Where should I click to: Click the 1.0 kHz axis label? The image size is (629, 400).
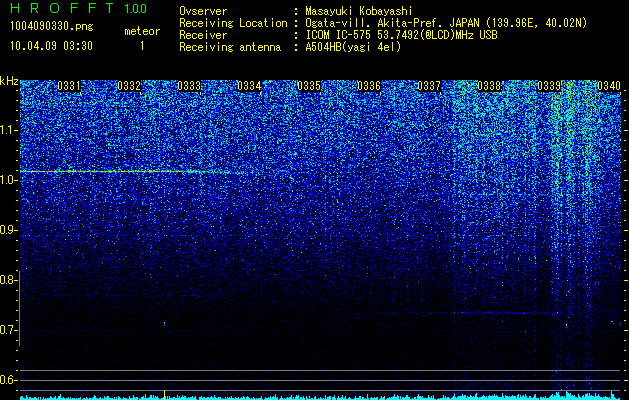pos(9,180)
